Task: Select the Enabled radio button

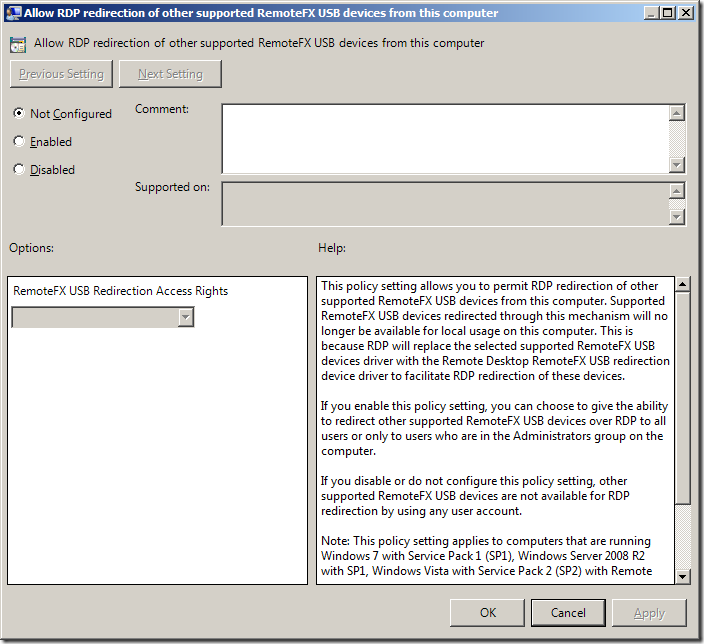Action: [19, 142]
